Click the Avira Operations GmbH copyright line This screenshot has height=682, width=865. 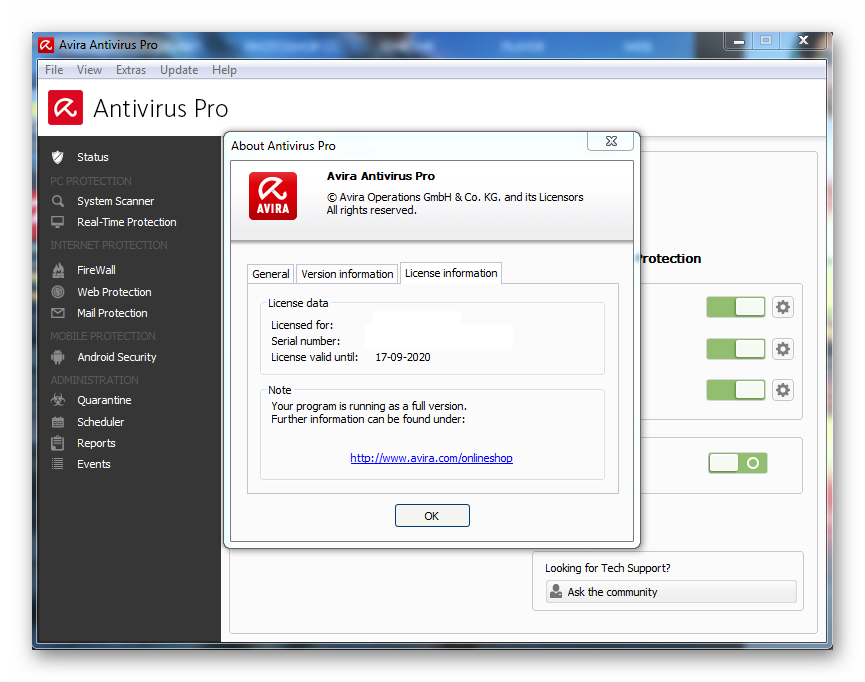pyautogui.click(x=455, y=197)
